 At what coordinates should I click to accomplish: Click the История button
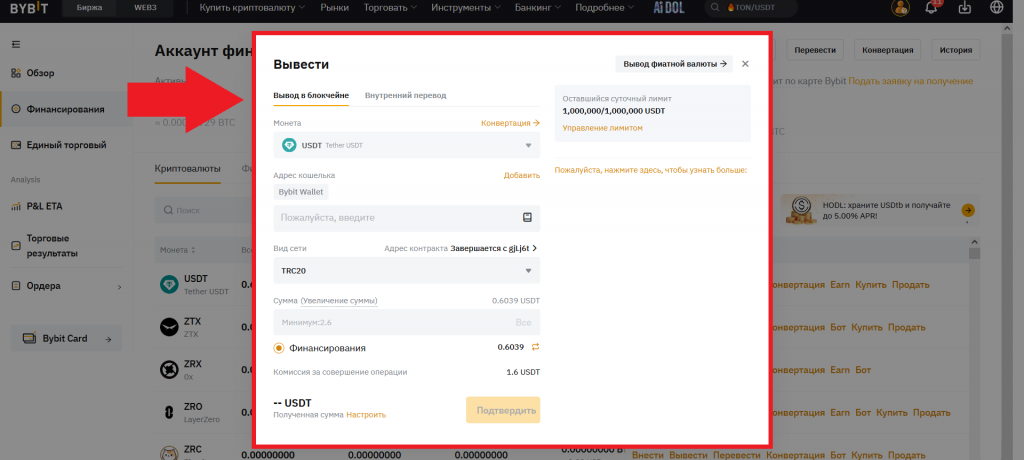(x=956, y=50)
